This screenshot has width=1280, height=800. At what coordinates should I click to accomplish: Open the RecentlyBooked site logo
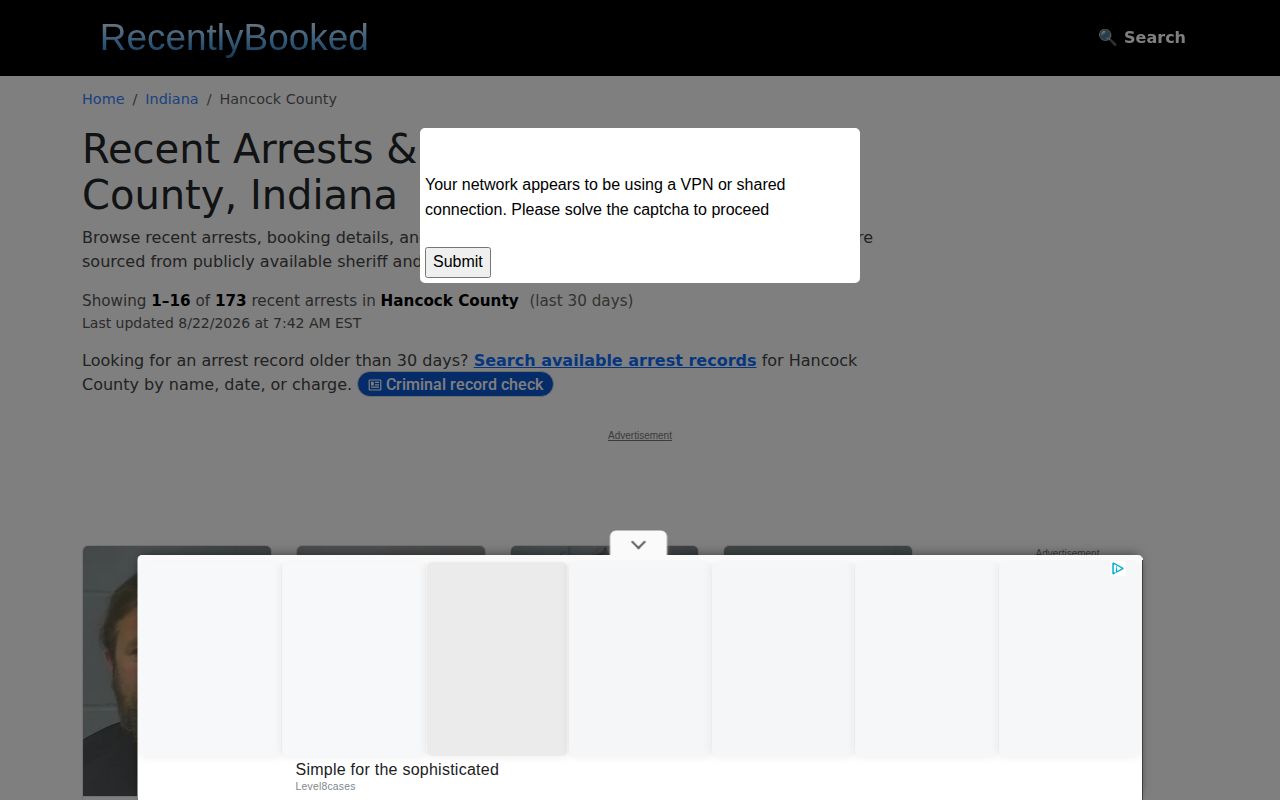coord(234,38)
